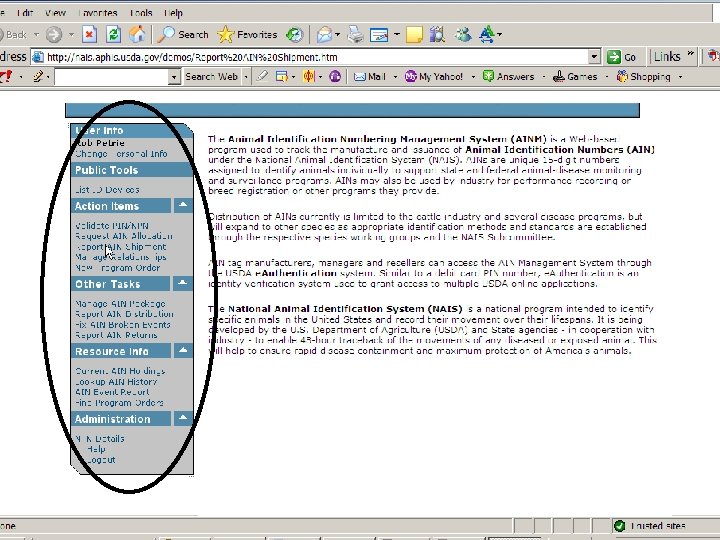Open Games toolbar button
This screenshot has width=720, height=540.
pyautogui.click(x=575, y=77)
